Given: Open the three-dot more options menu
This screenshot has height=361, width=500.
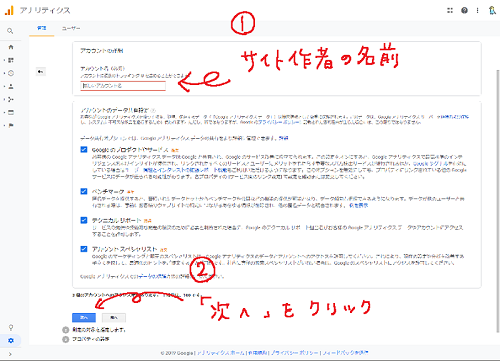Looking at the screenshot, I should [x=477, y=10].
